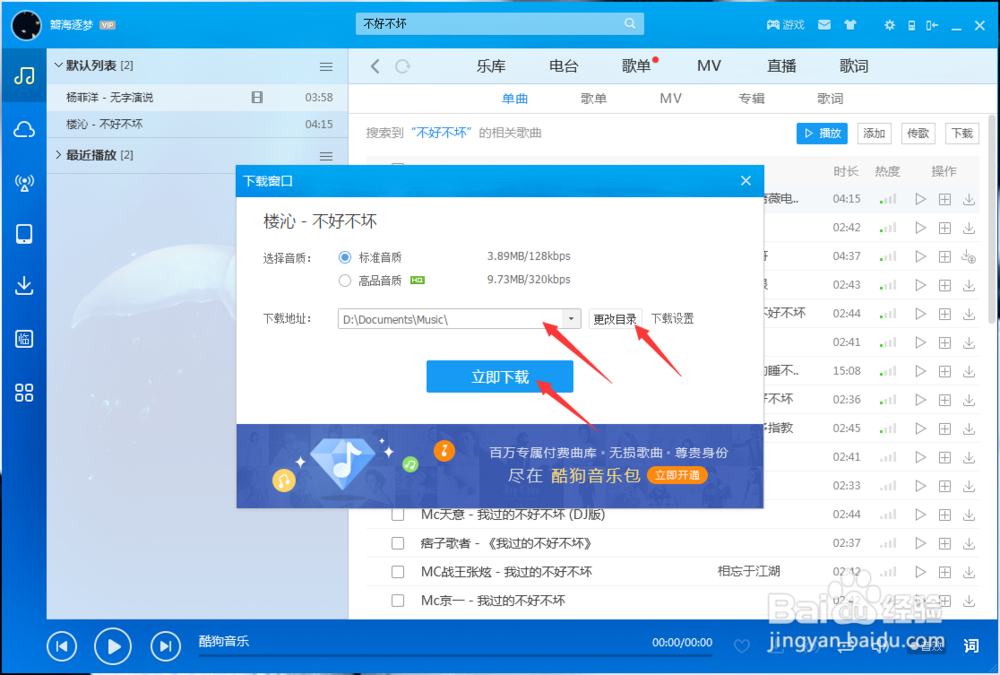Open the cloud music sidebar icon
Screen dimensions: 1000x675
24,130
